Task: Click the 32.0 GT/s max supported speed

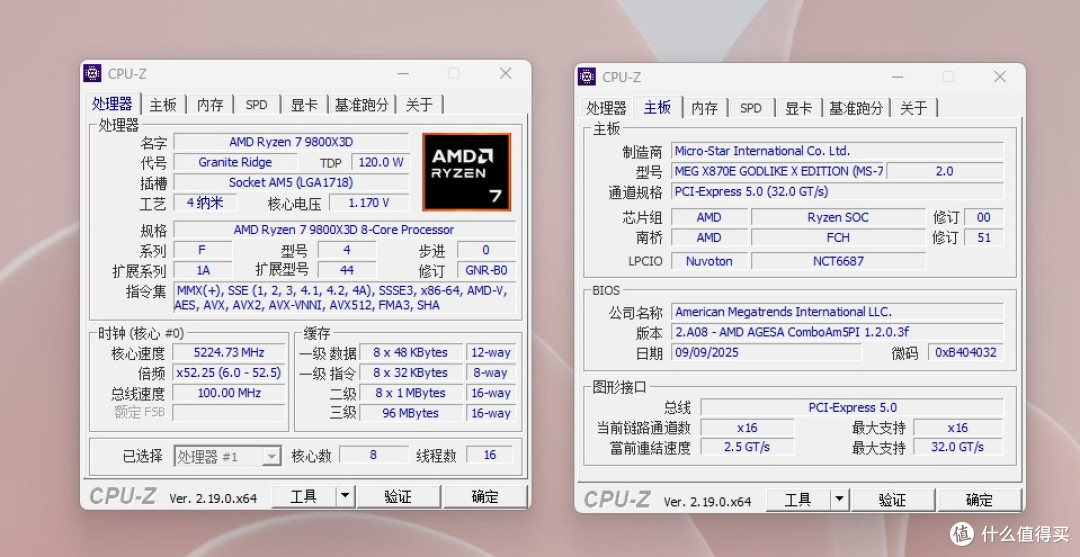Action: (958, 447)
